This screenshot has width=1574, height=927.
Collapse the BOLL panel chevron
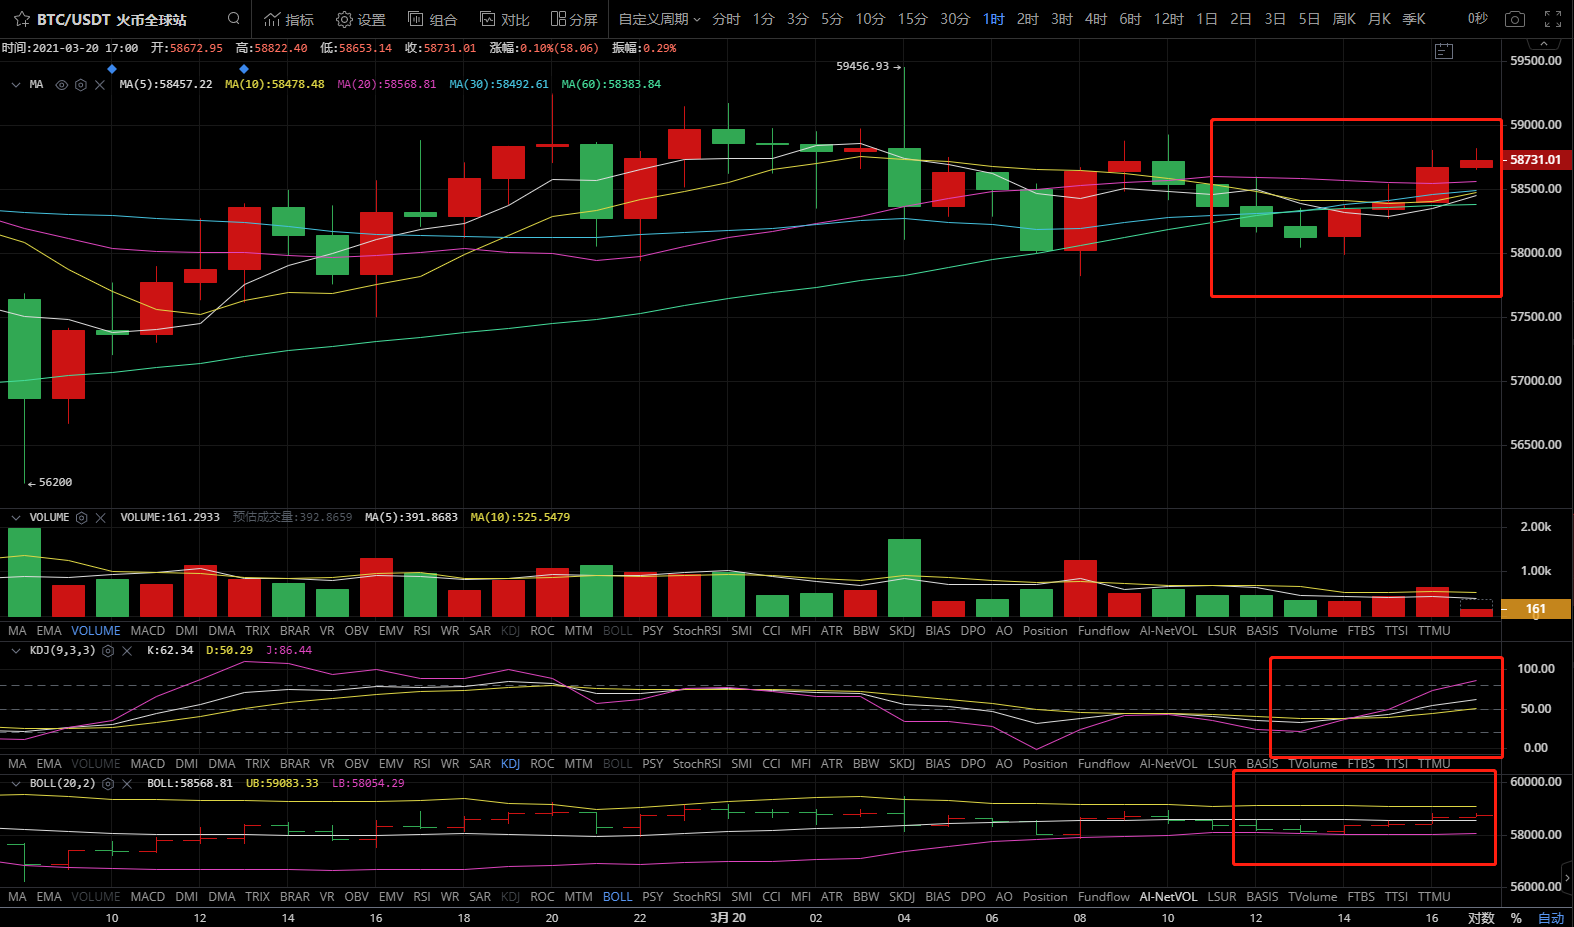(x=16, y=784)
